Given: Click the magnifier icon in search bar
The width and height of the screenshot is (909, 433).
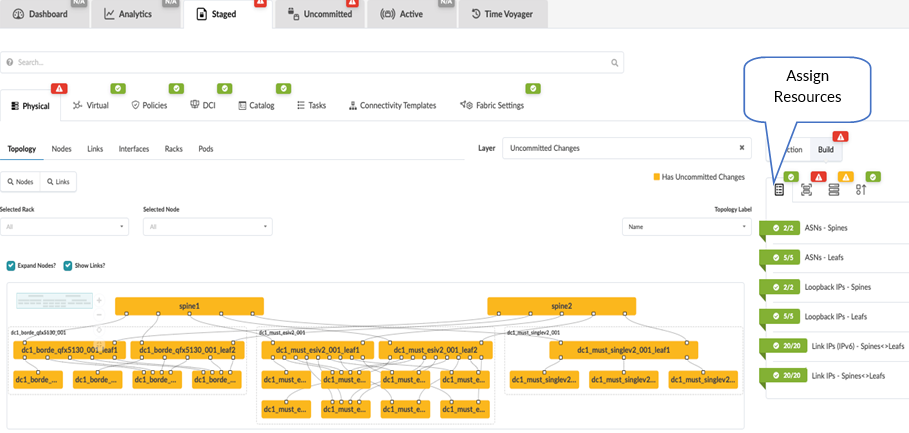Looking at the screenshot, I should click(615, 63).
